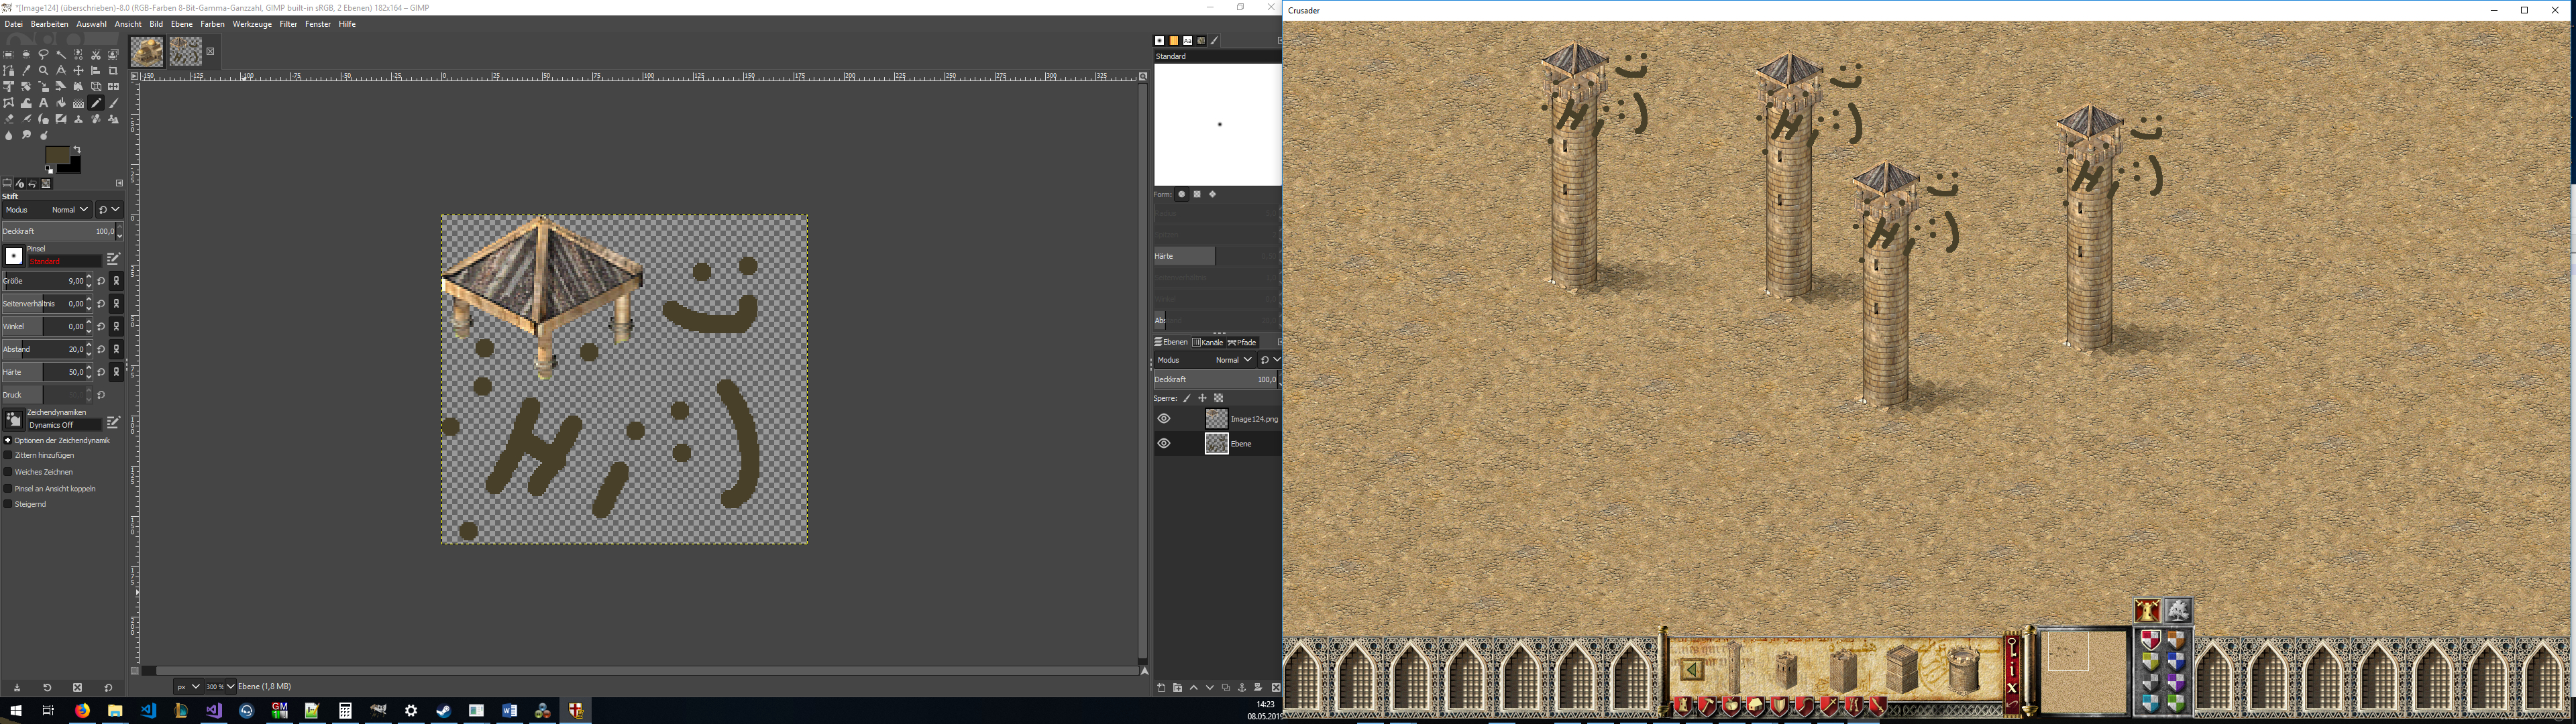Swap foreground and background colors

tap(77, 150)
